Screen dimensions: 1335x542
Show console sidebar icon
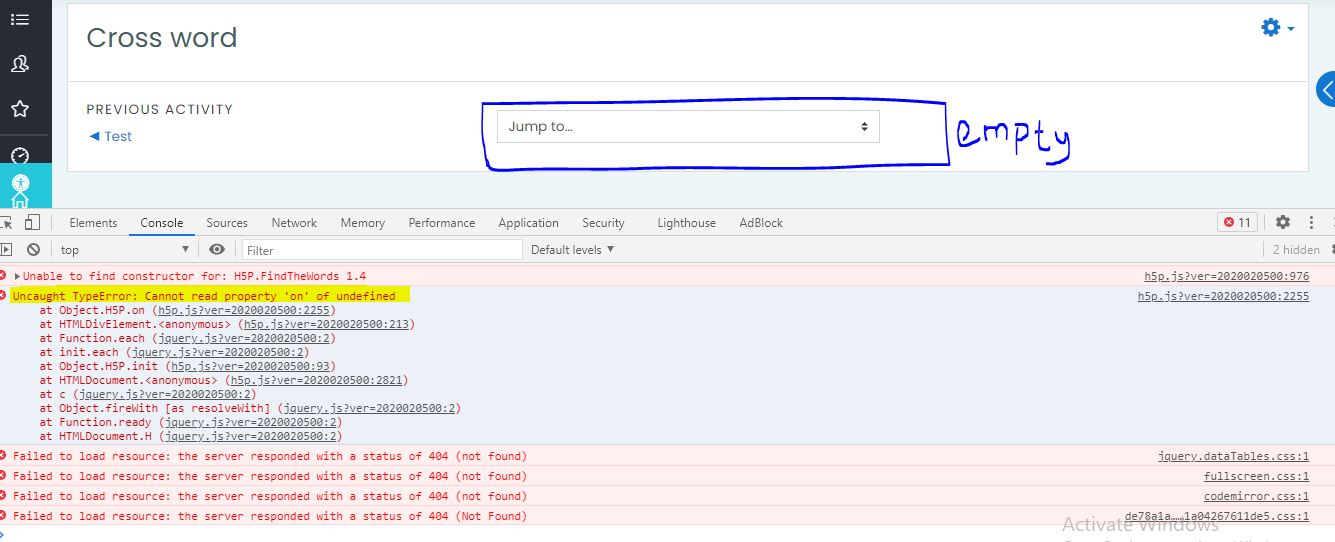(x=6, y=250)
